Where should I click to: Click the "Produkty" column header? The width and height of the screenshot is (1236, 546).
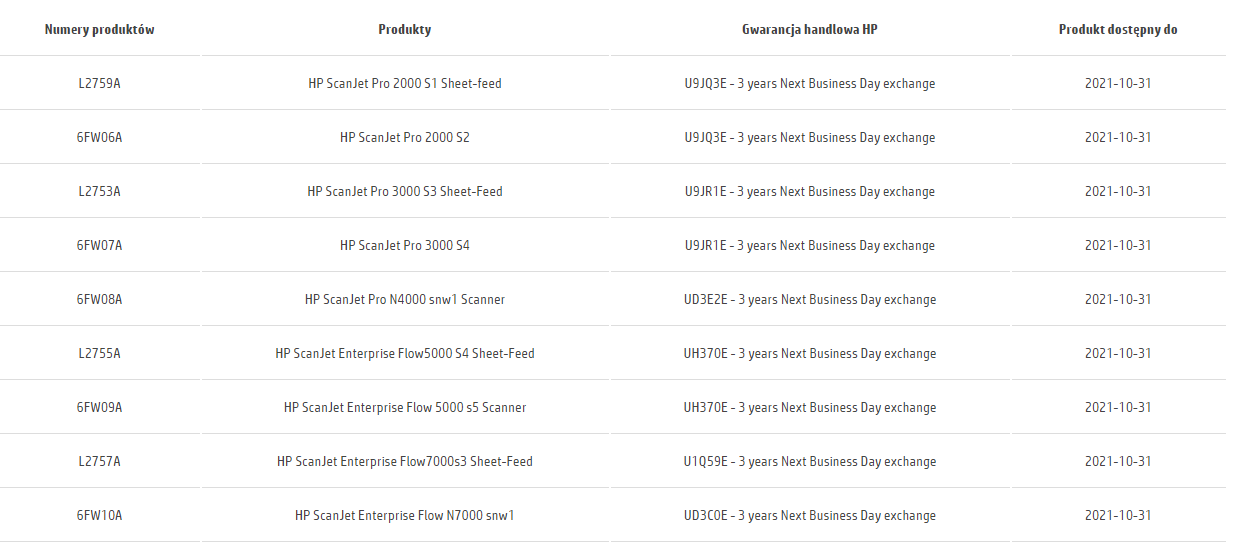405,29
